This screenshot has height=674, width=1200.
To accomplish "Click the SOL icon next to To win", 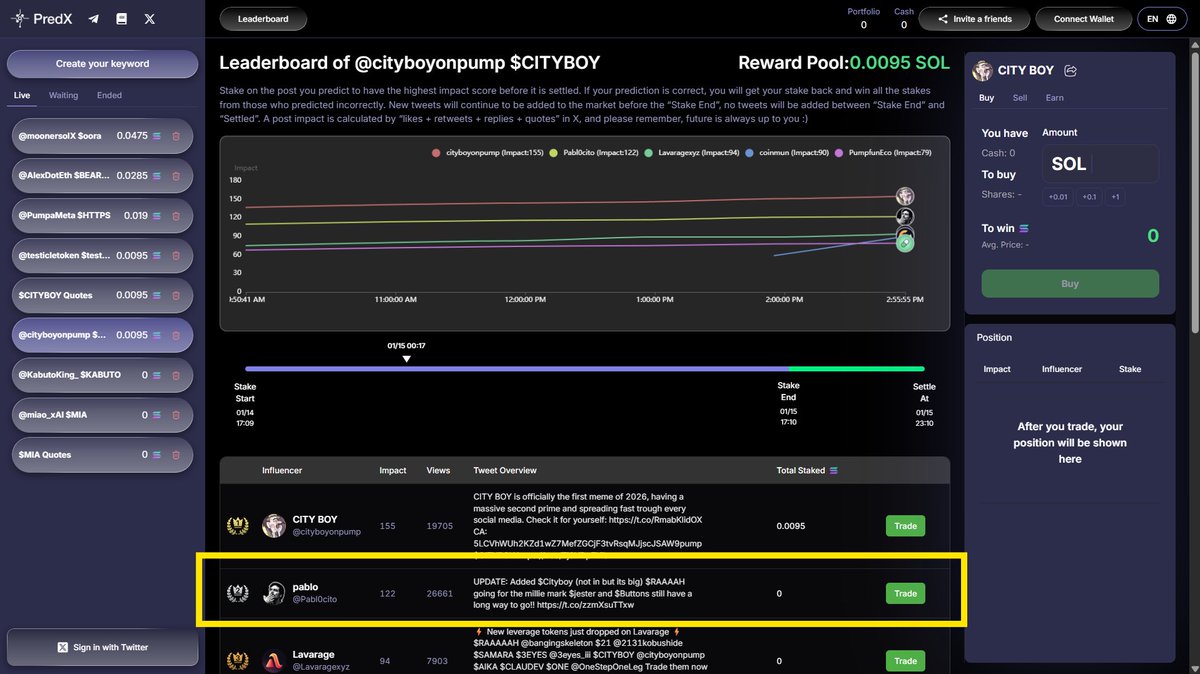I will pos(1024,229).
